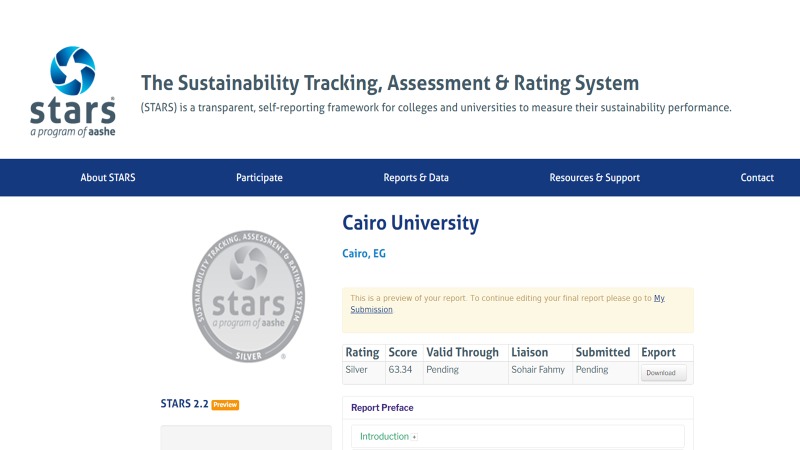Click the Cairo University title
800x450 pixels.
coord(410,223)
